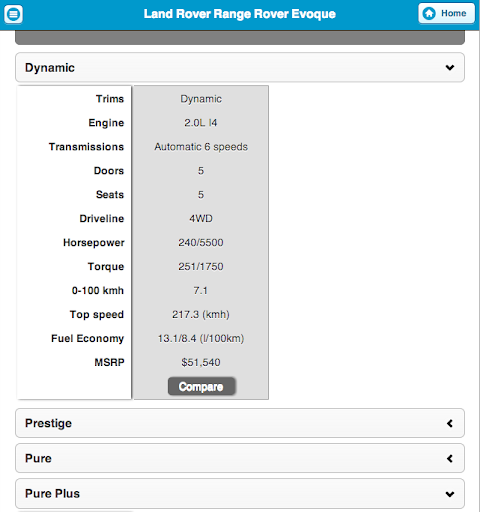Collapse the Dynamic trim section
The image size is (480, 512).
click(240, 67)
